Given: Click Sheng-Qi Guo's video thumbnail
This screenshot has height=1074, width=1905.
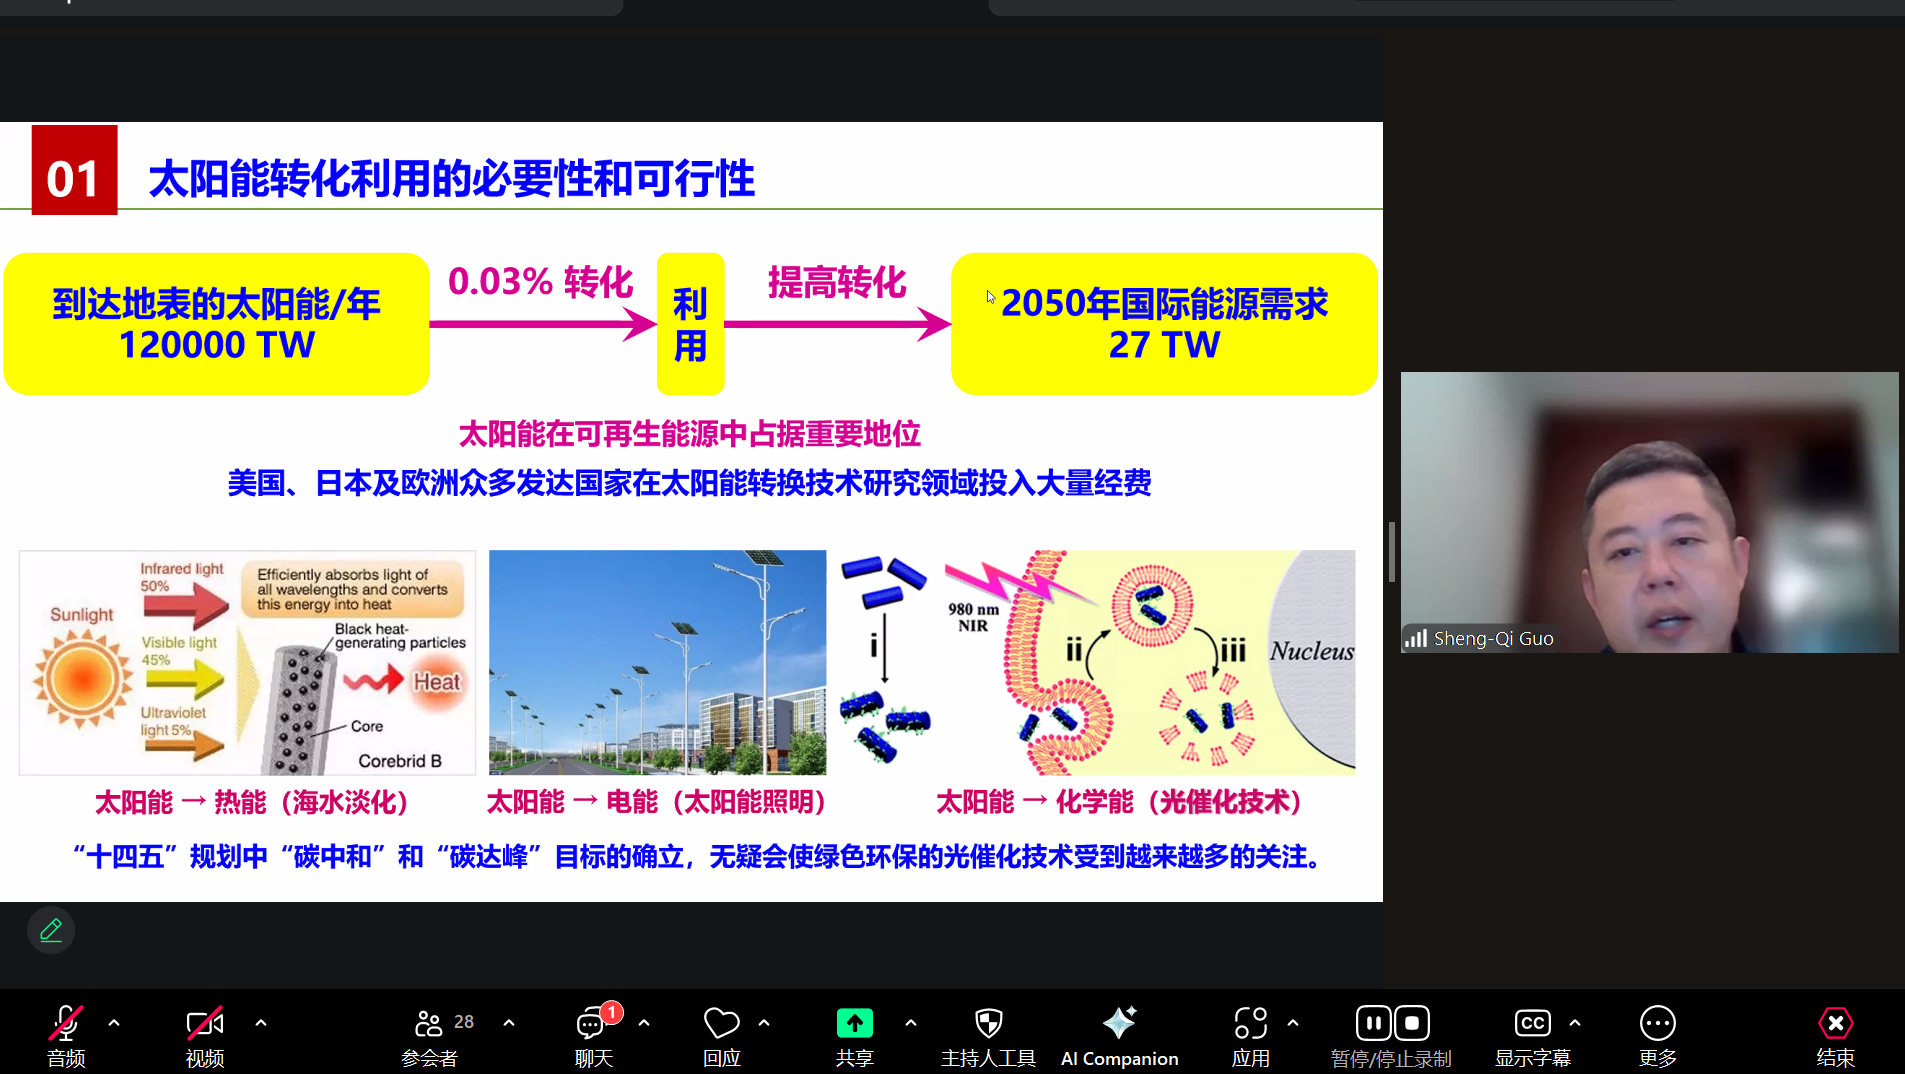Looking at the screenshot, I should 1649,513.
